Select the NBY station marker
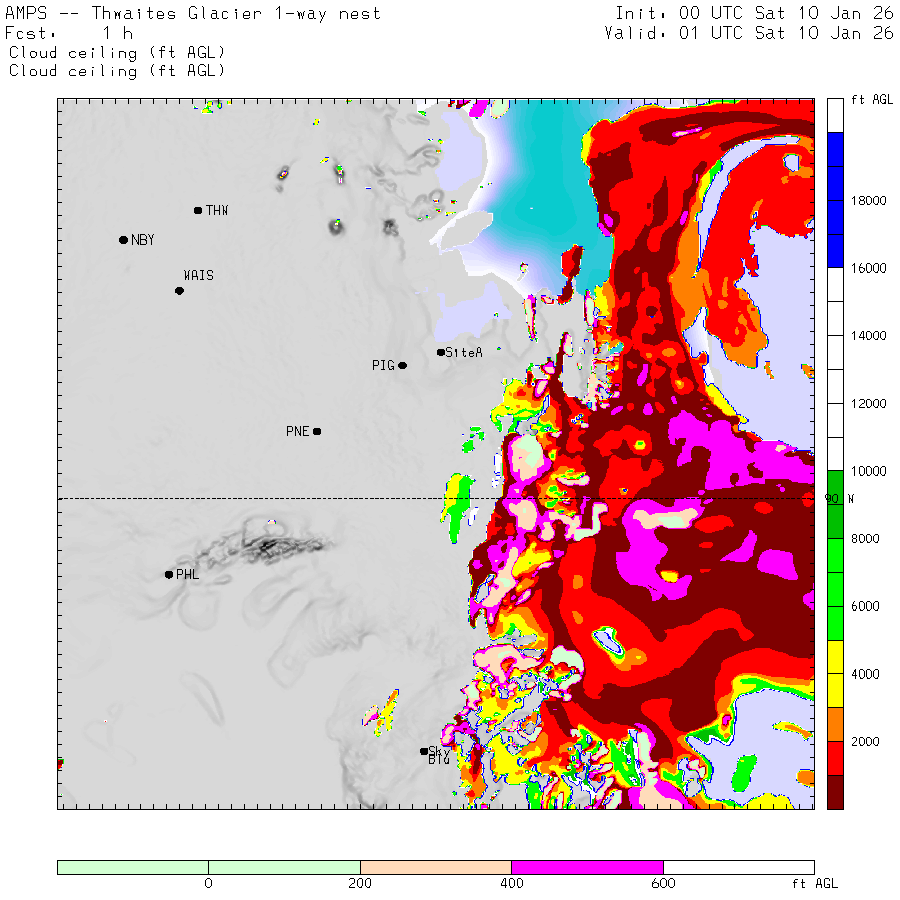The height and width of the screenshot is (900, 900). pyautogui.click(x=123, y=240)
